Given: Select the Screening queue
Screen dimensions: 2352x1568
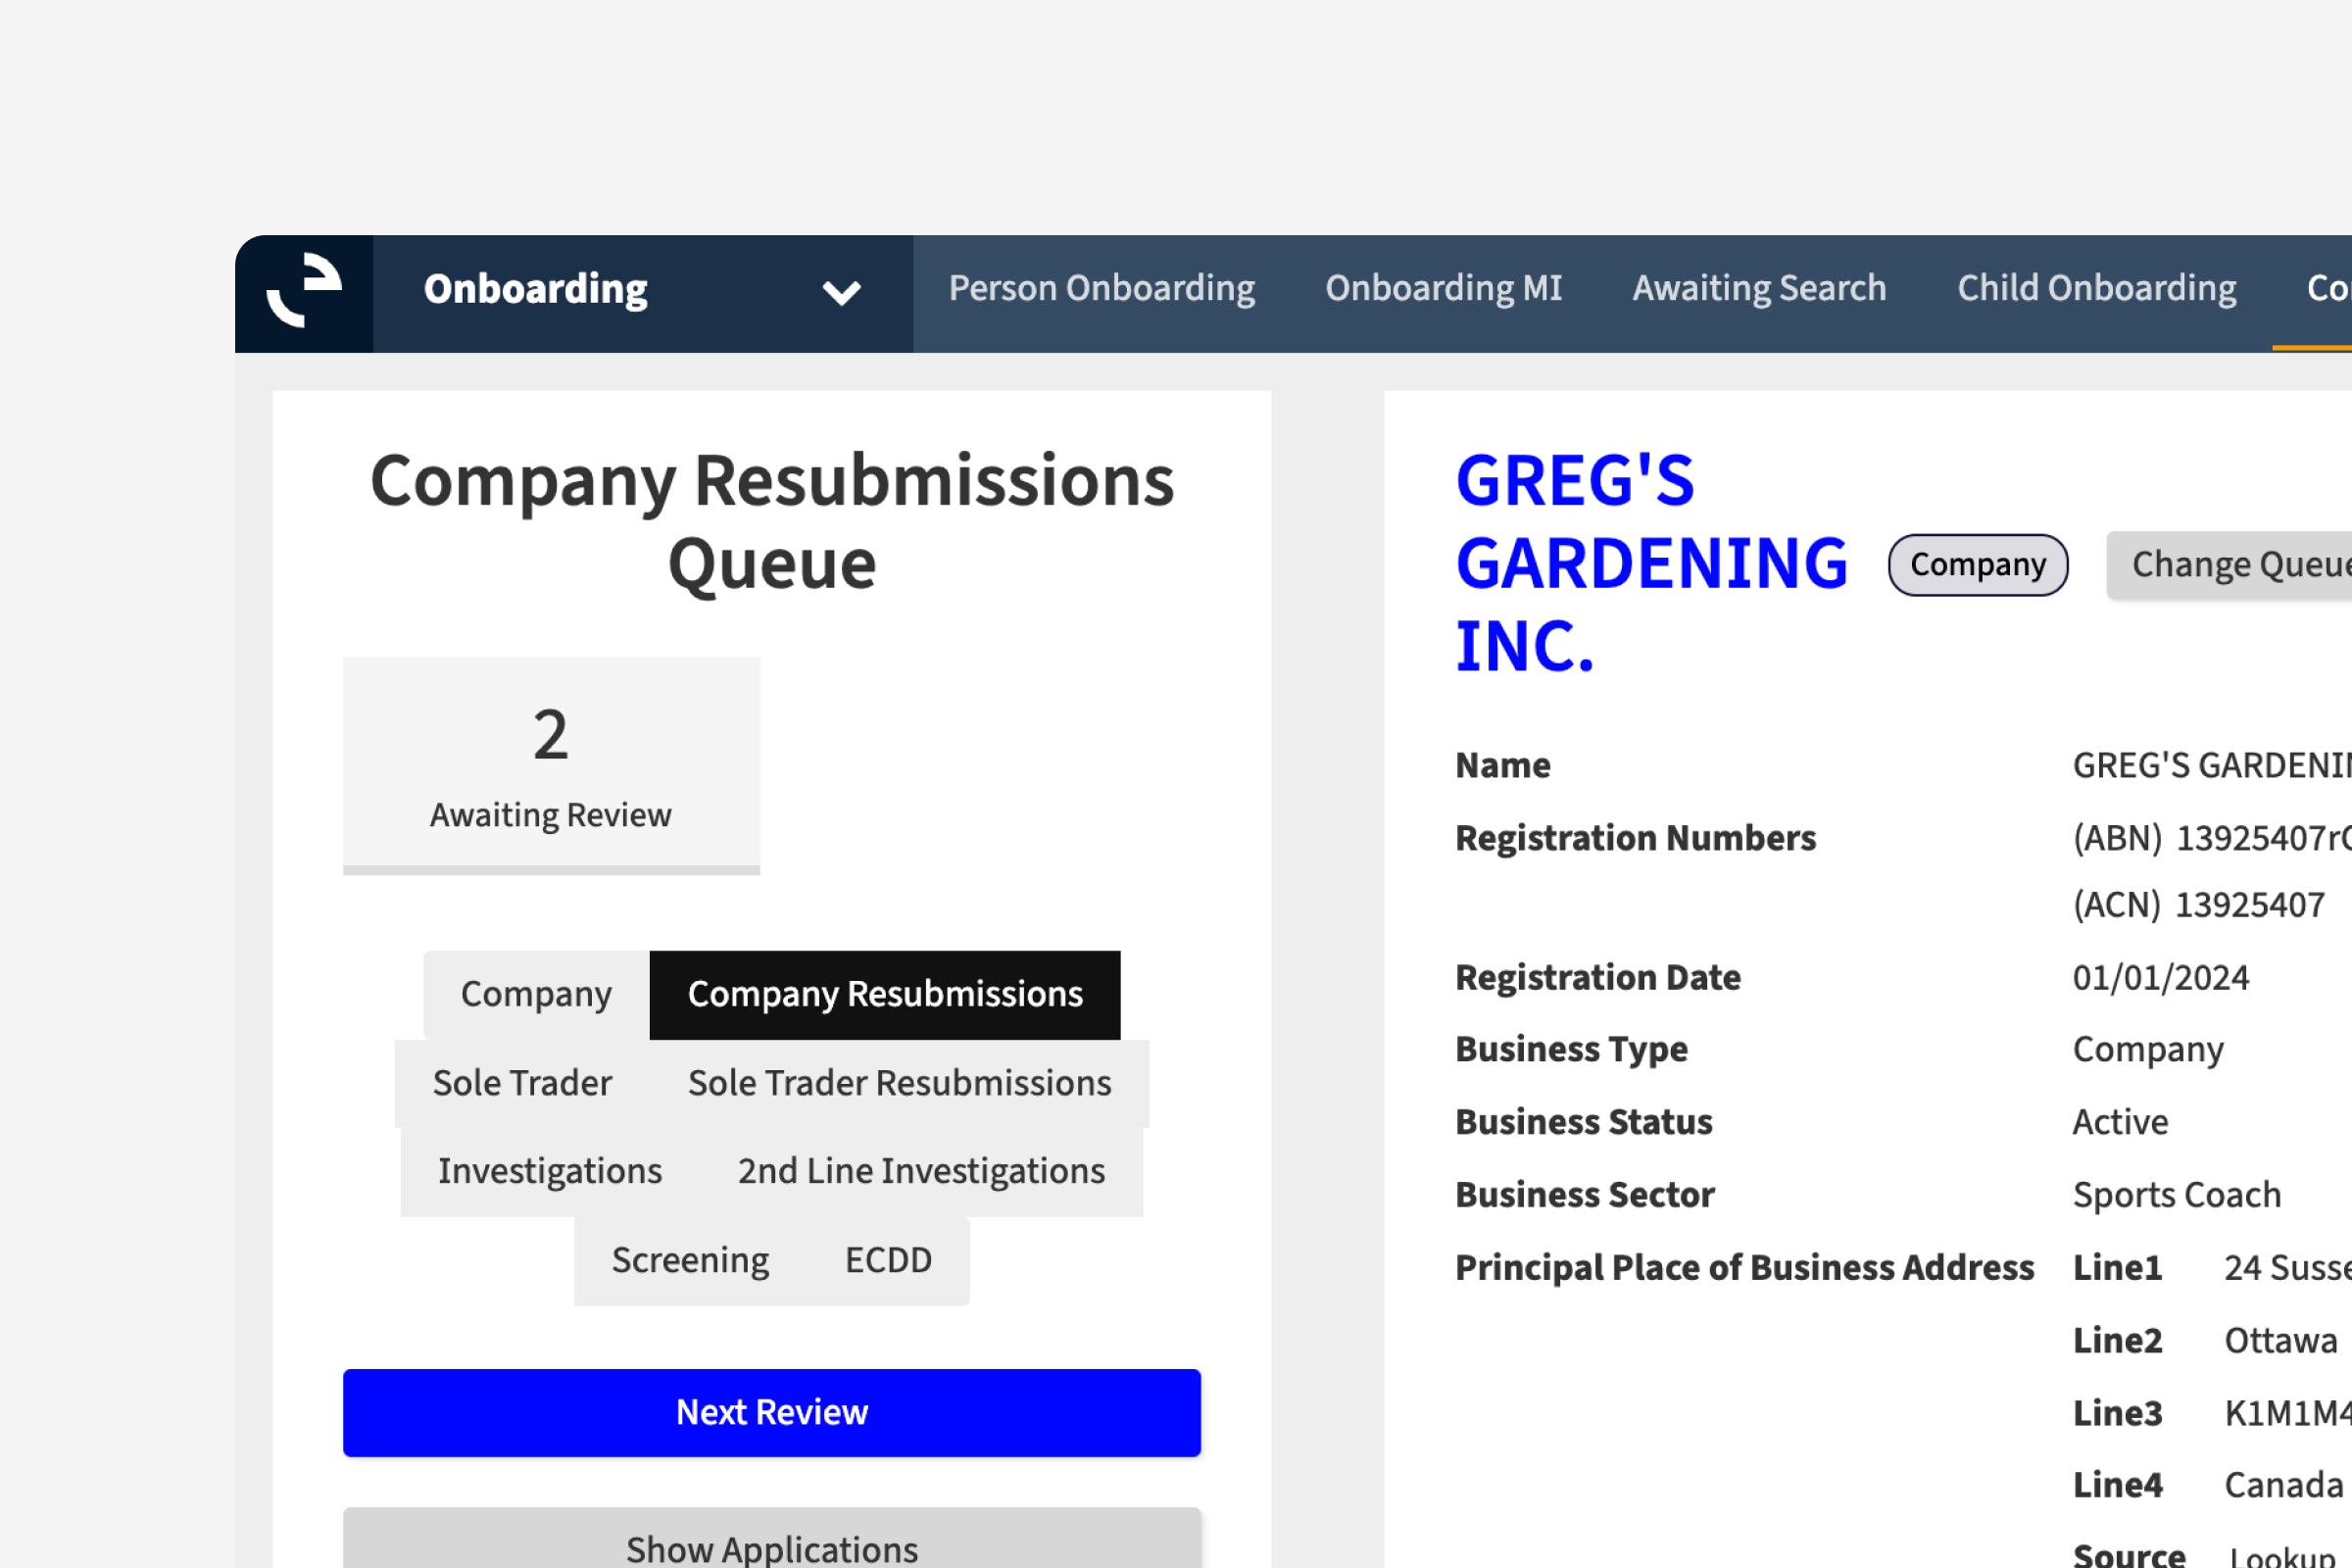Looking at the screenshot, I should pos(690,1261).
